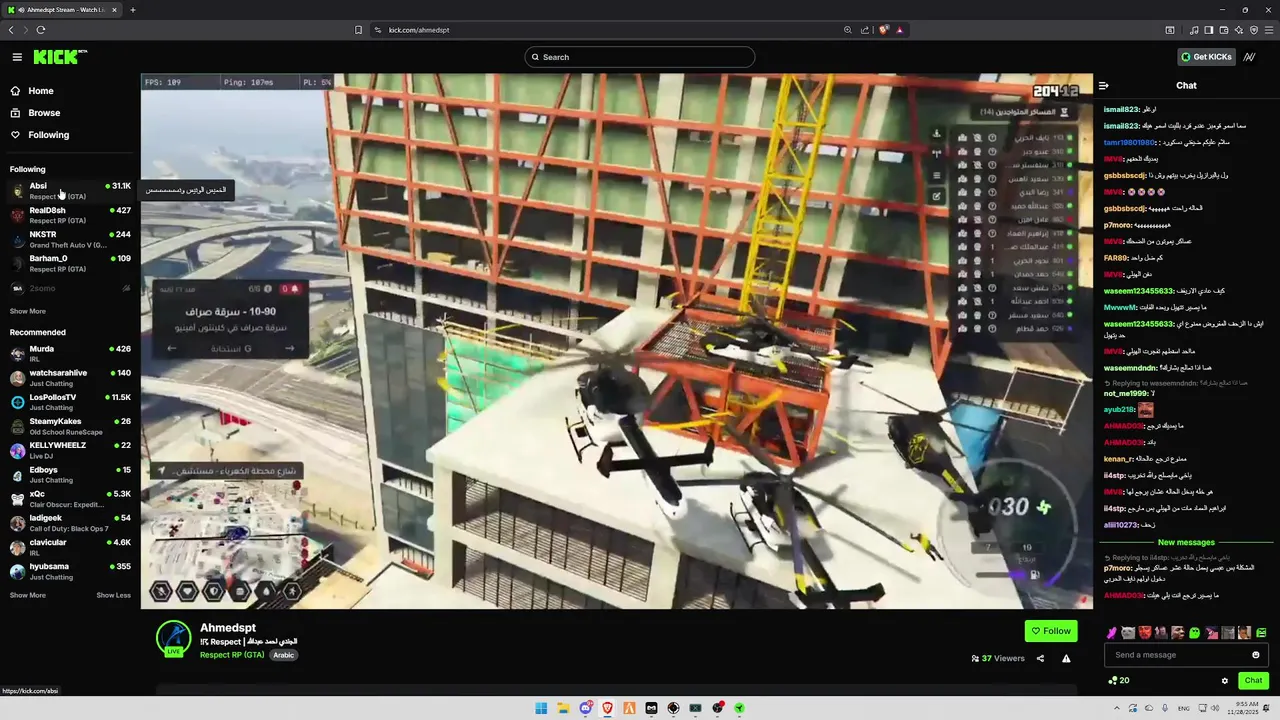Open Absi's followed channel
This screenshot has width=1280, height=720.
tap(70, 190)
